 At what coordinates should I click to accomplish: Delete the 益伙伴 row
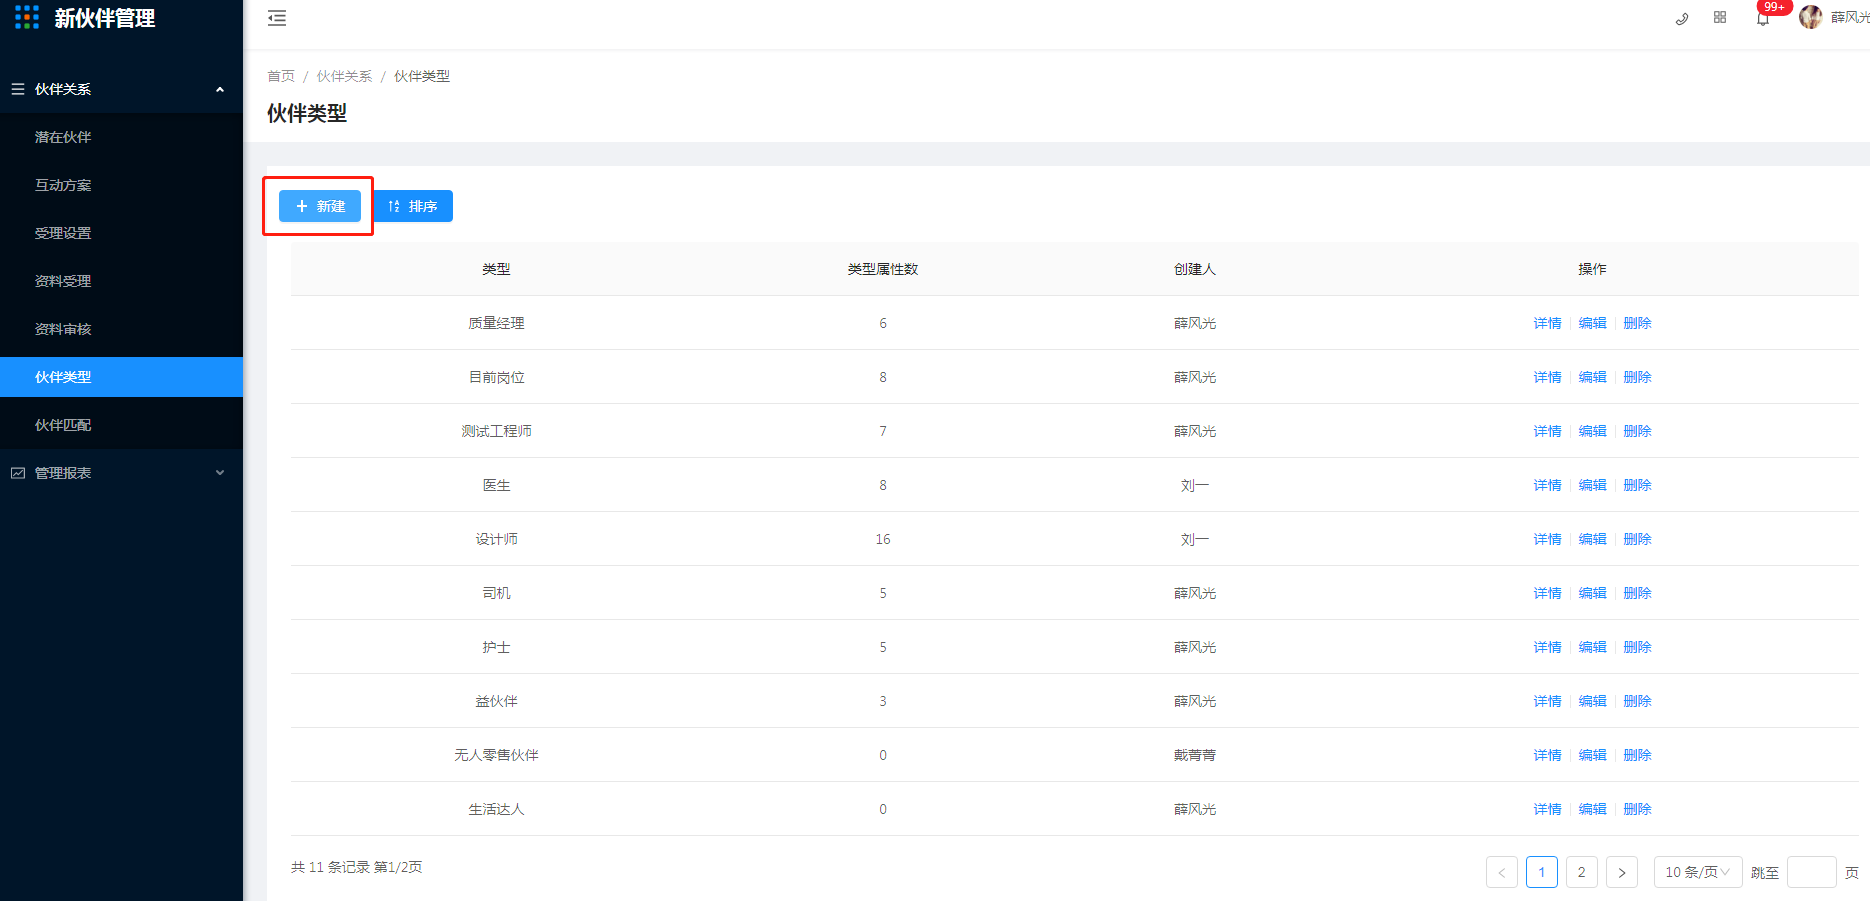tap(1637, 701)
